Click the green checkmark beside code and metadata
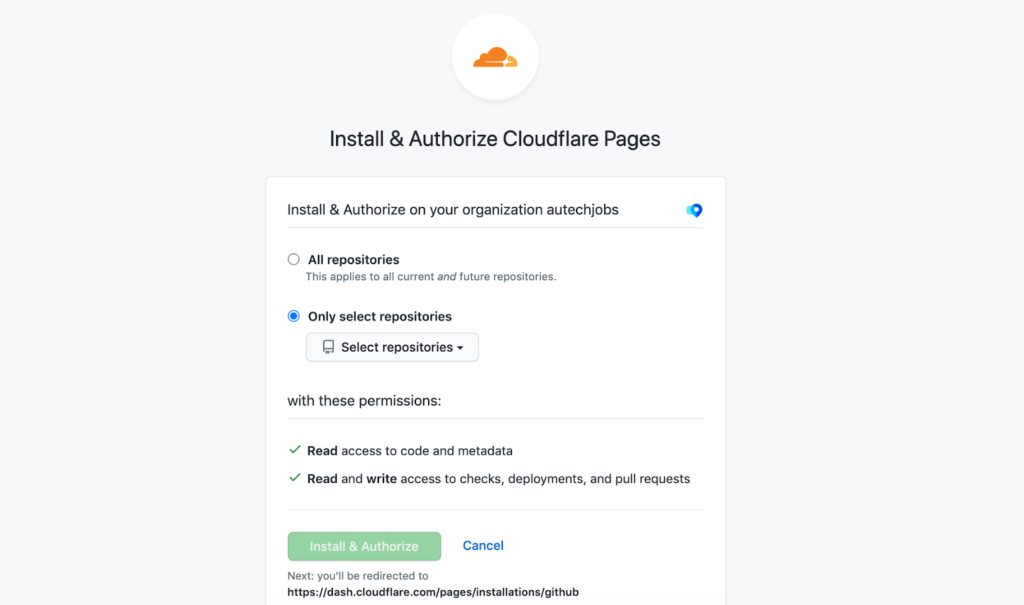Screen dimensions: 1024x605 coord(295,450)
